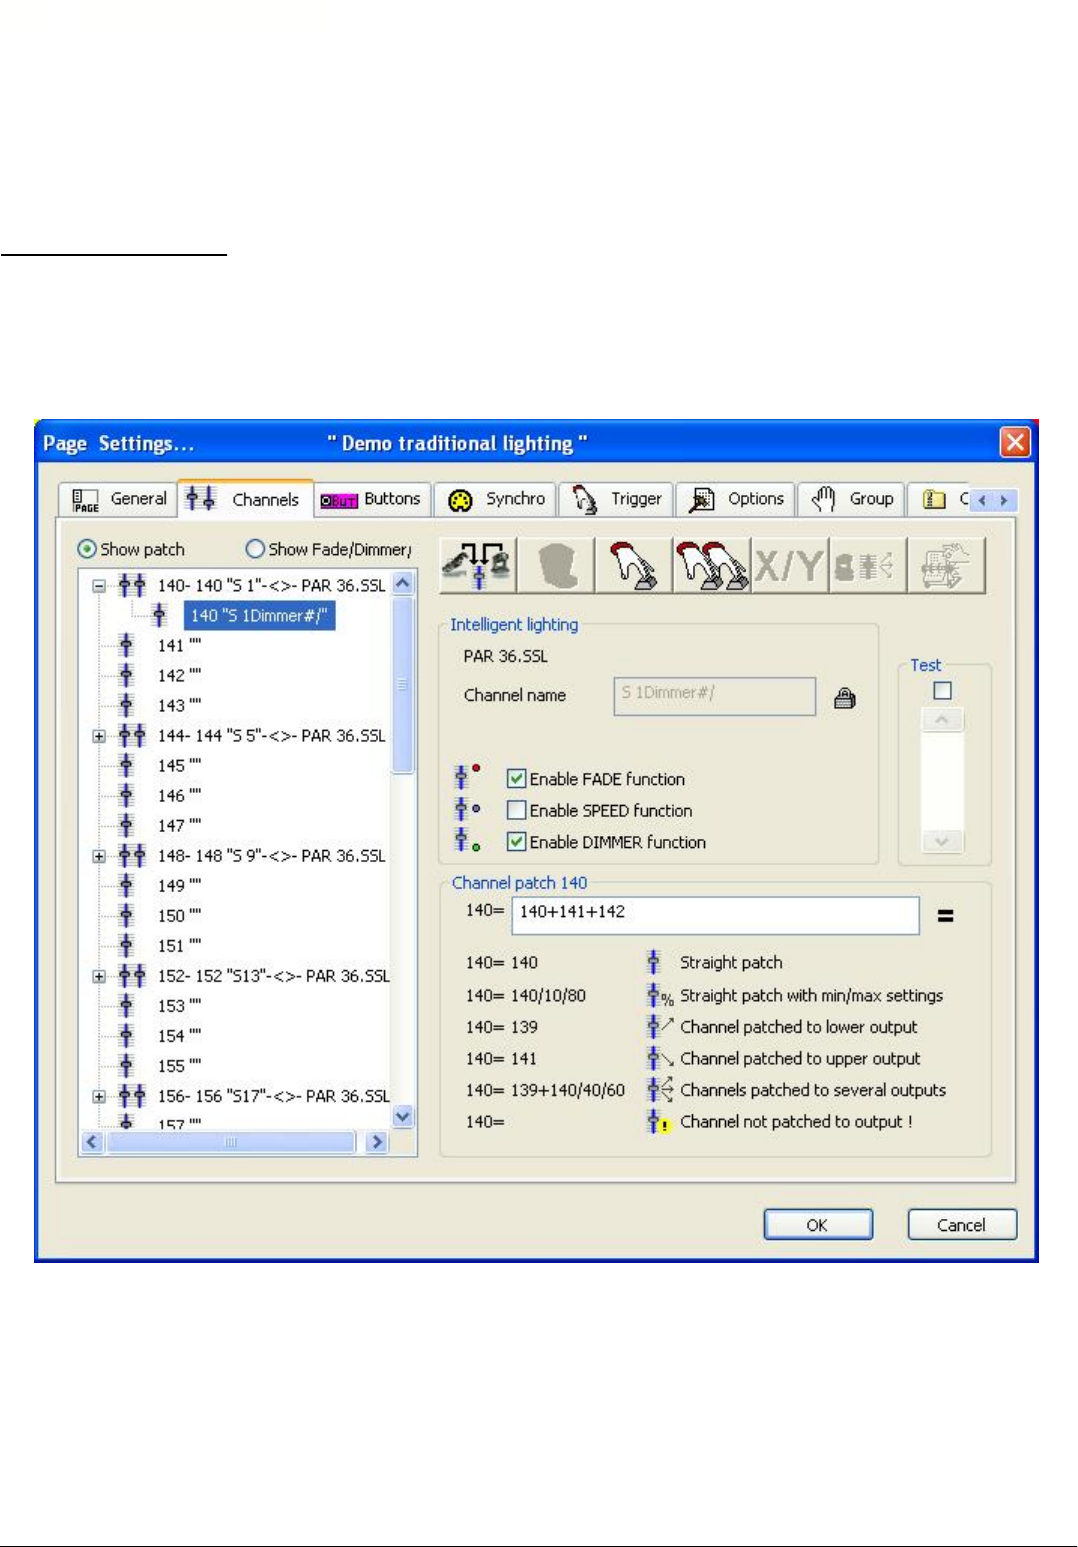
Task: Toggle Enable FADE function checkbox
Action: [516, 778]
